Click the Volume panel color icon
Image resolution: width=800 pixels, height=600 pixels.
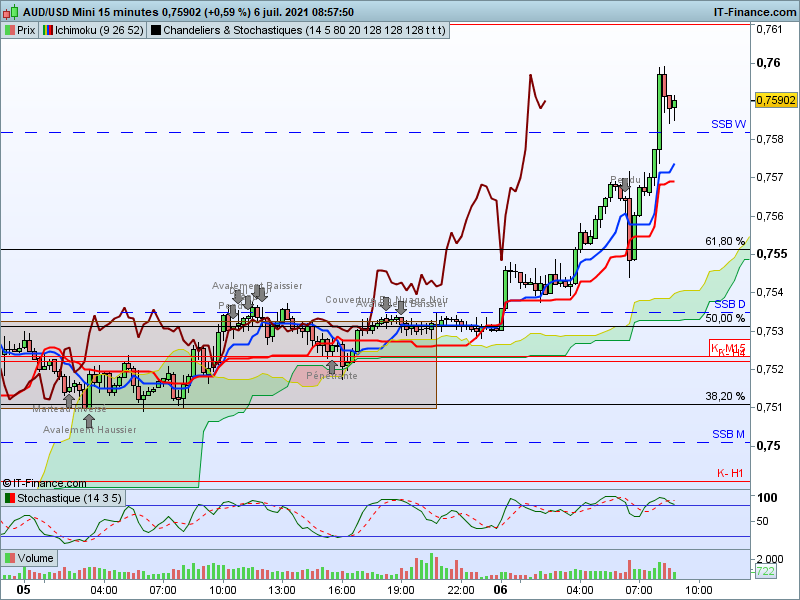(10, 558)
